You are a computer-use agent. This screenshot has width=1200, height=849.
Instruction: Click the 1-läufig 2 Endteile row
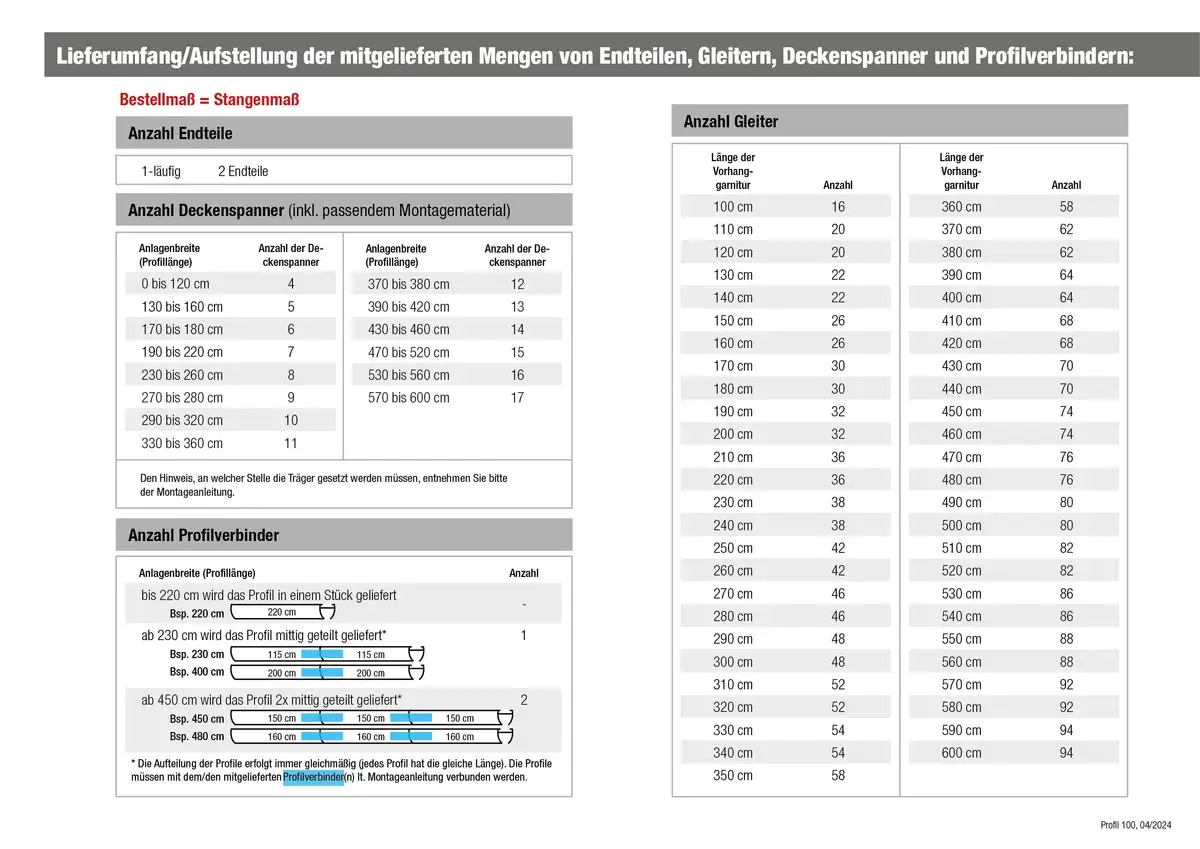(x=344, y=171)
